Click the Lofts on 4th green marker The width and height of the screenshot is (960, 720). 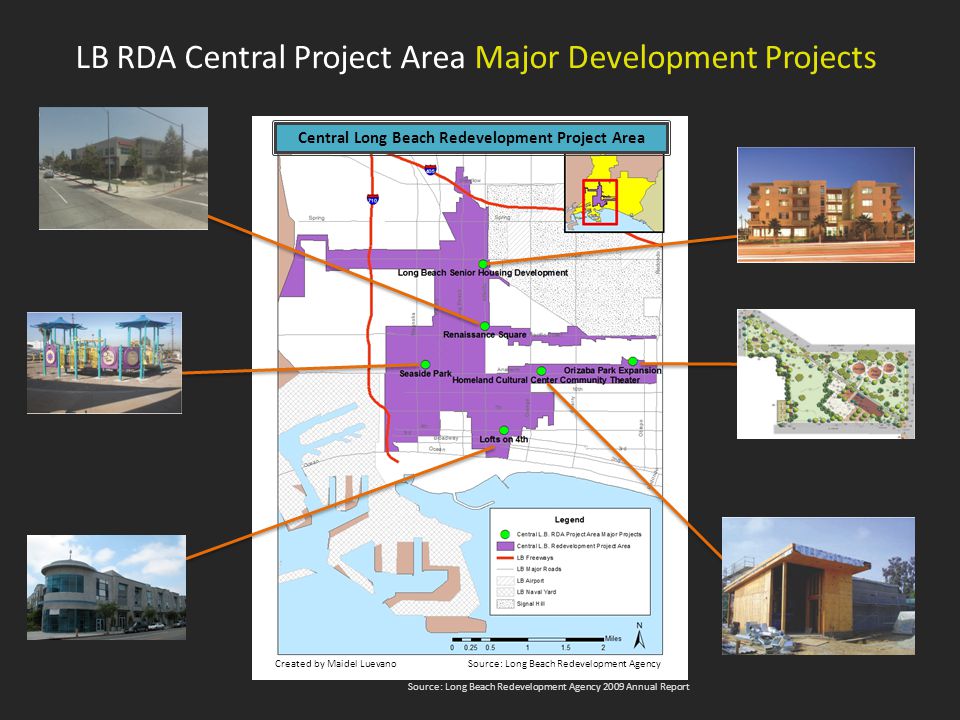point(504,430)
